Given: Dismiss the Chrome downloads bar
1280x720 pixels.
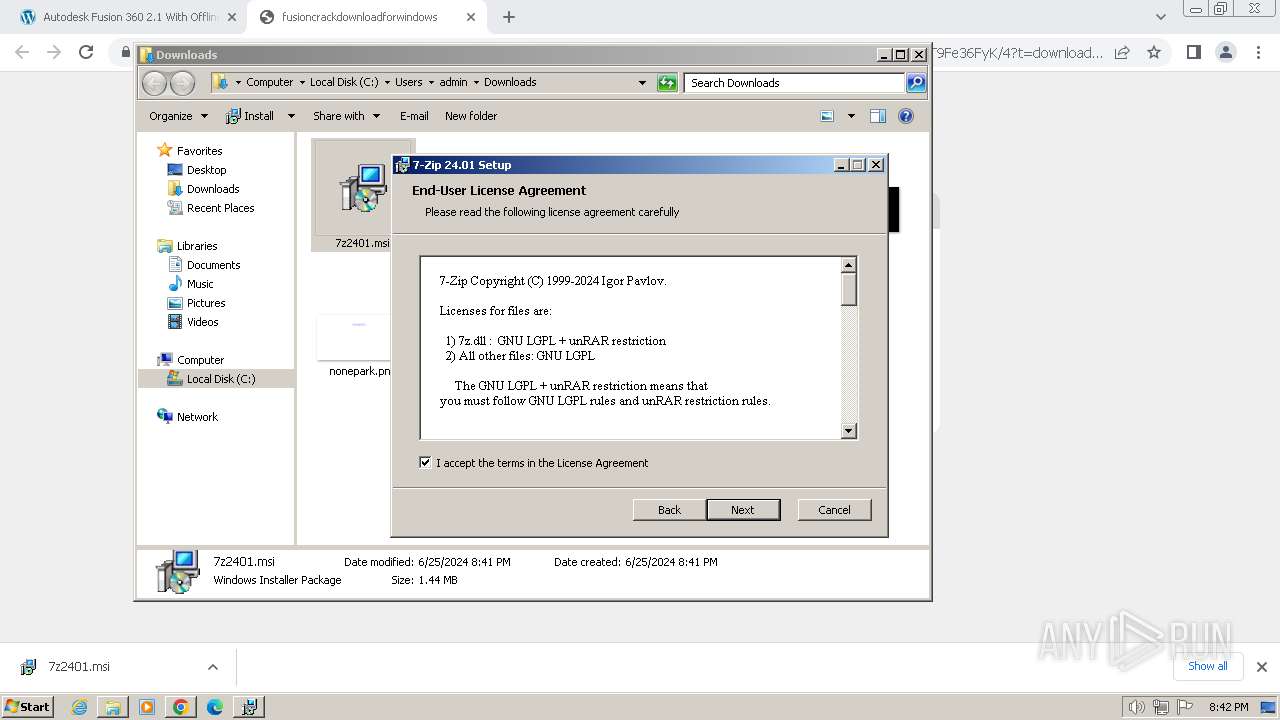Looking at the screenshot, I should [1262, 667].
